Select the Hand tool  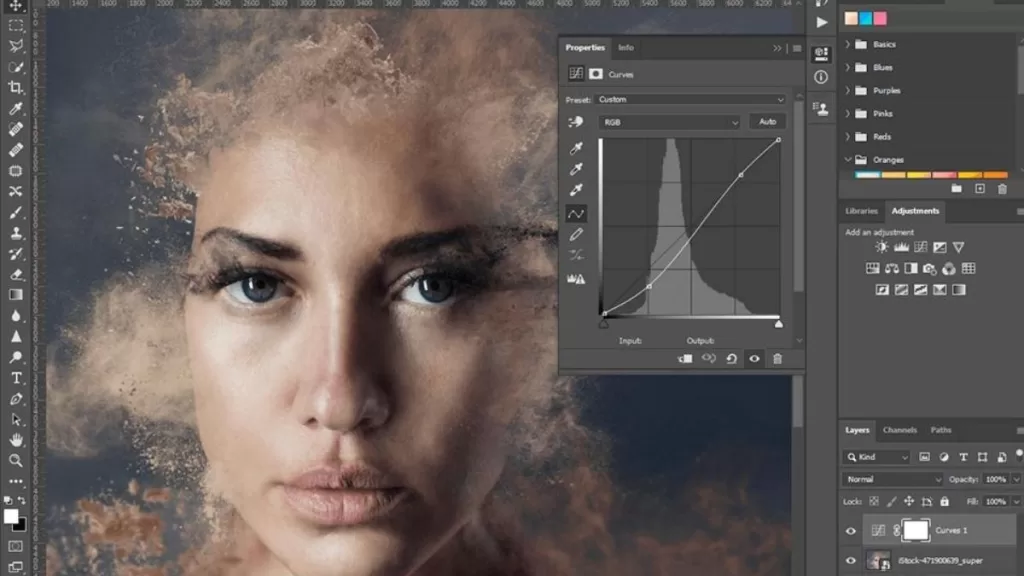16,440
